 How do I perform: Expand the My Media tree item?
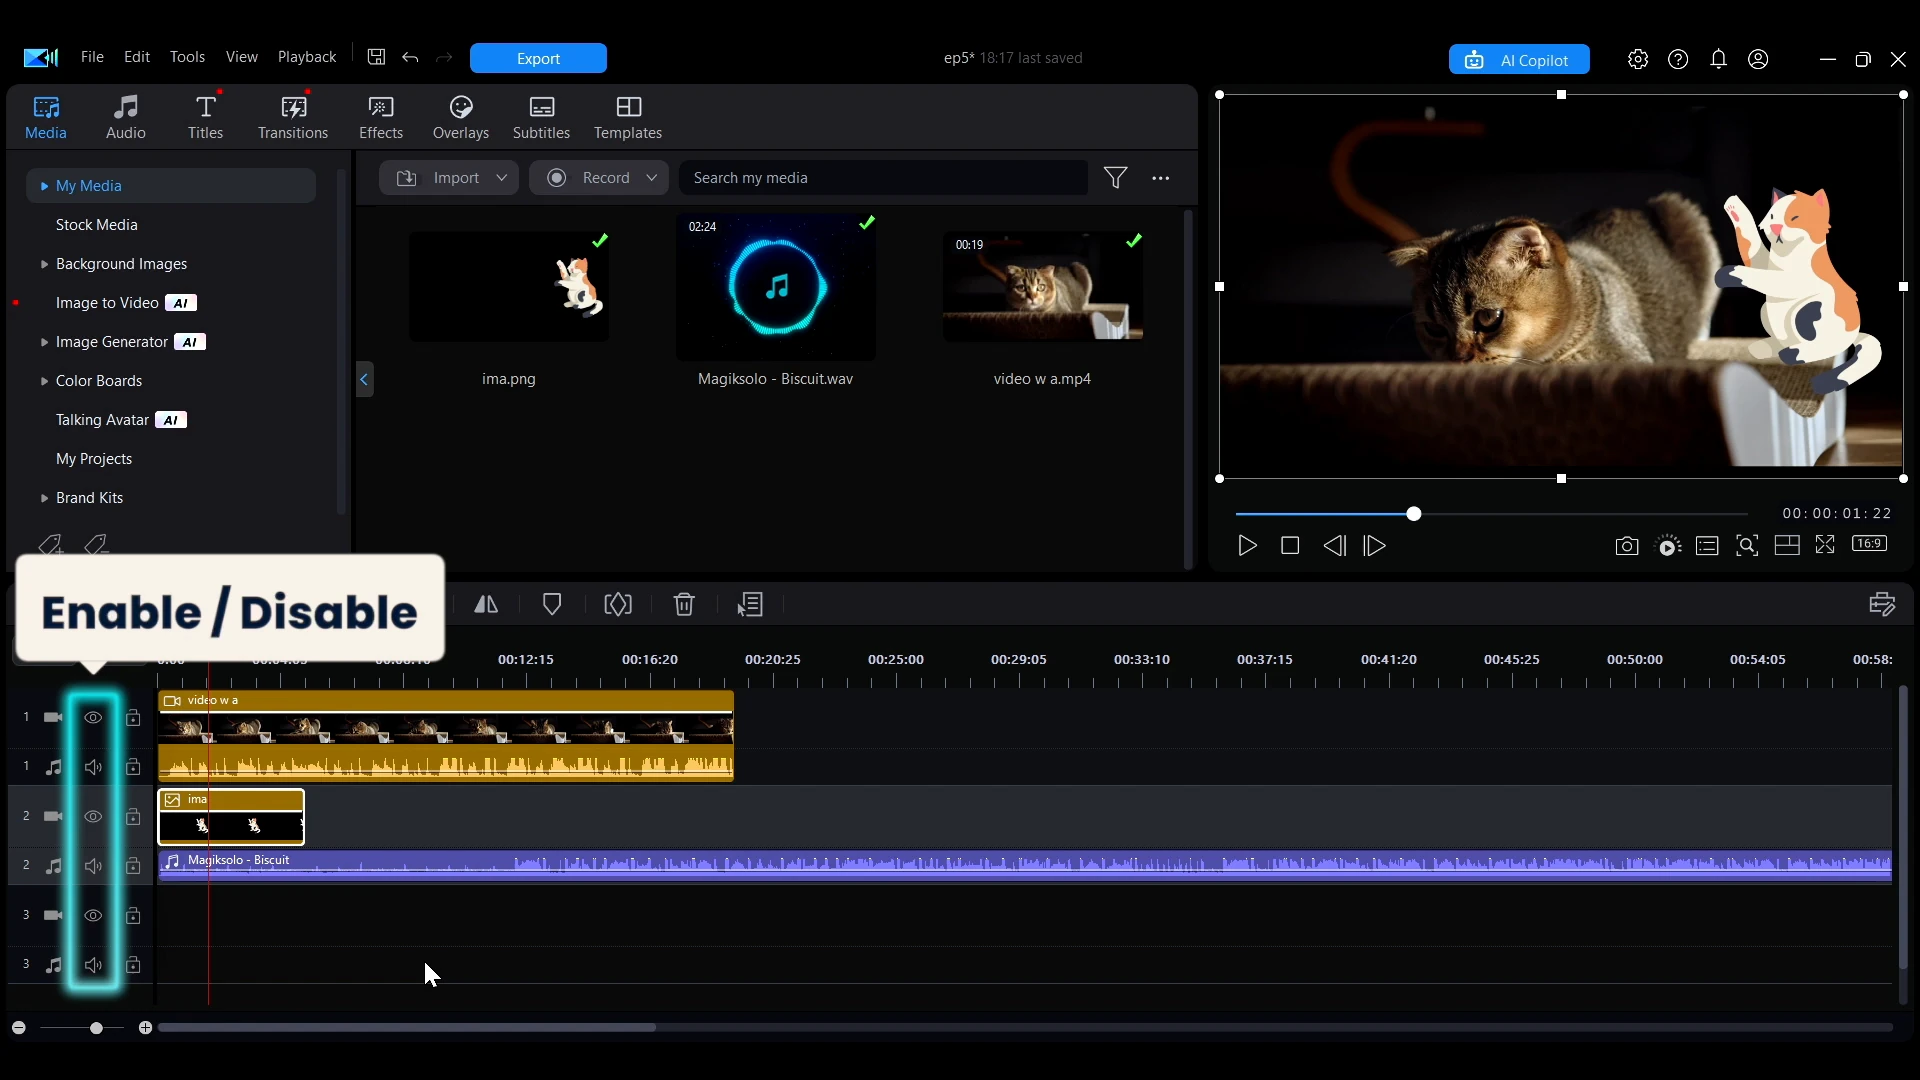[x=44, y=186]
